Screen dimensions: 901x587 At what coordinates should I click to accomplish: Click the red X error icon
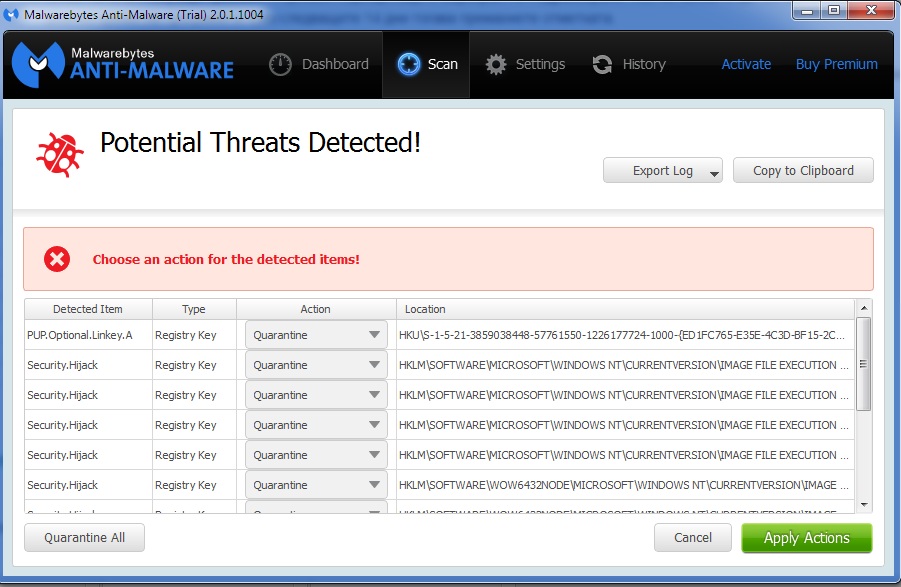pos(57,259)
